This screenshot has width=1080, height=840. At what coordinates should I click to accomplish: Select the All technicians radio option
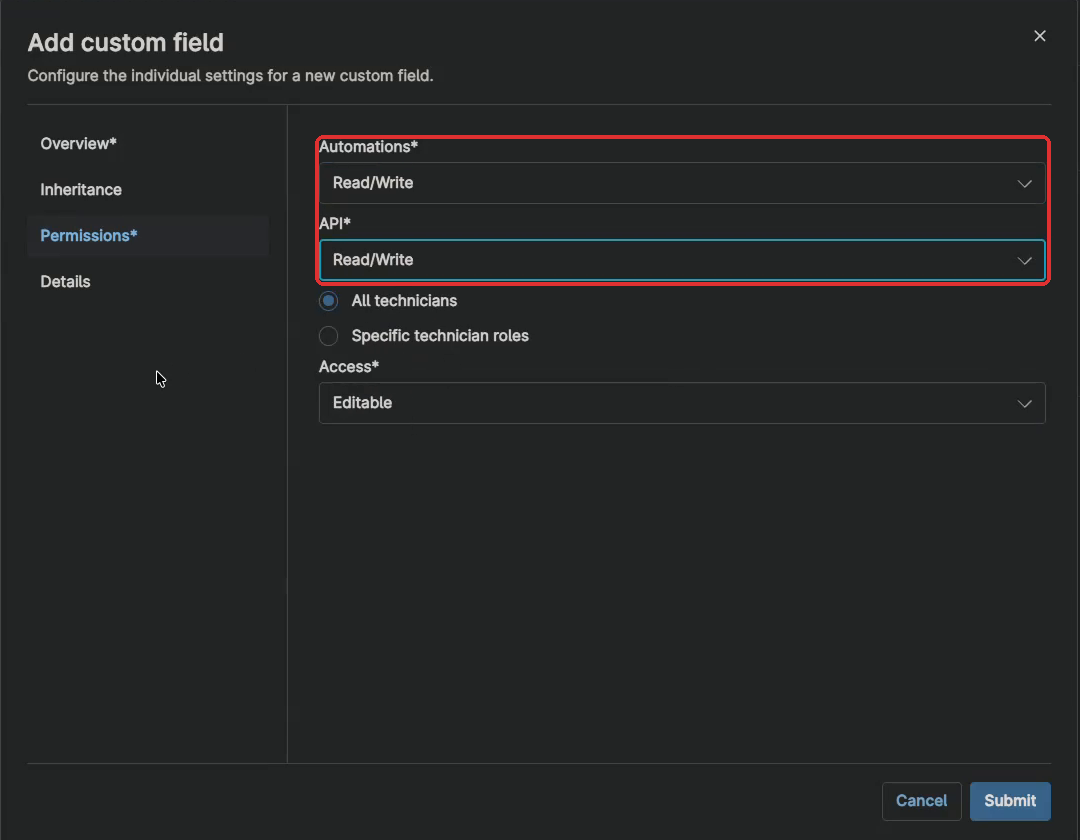[x=329, y=301]
